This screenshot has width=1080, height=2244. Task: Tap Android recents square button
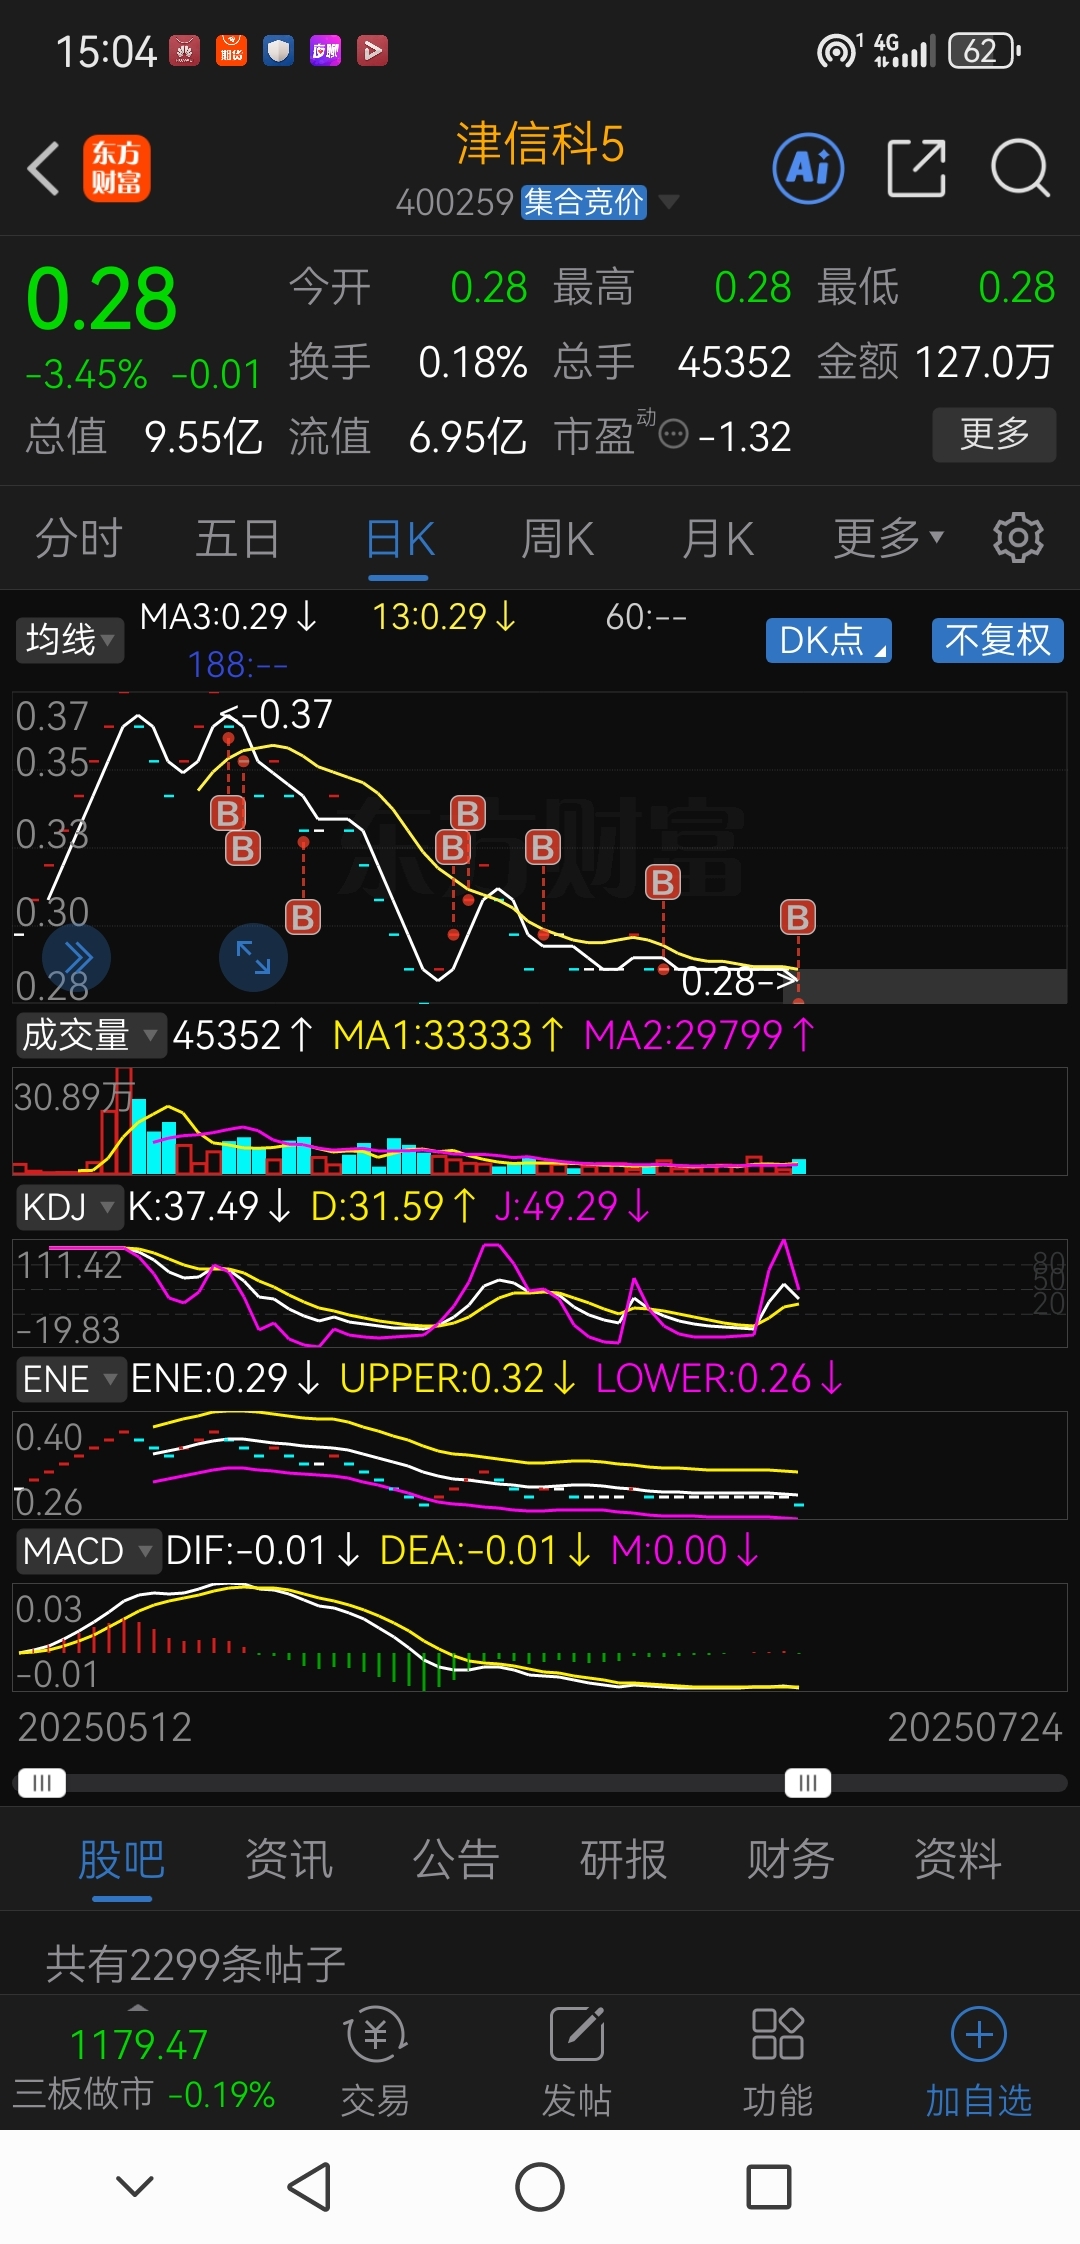(x=769, y=2187)
